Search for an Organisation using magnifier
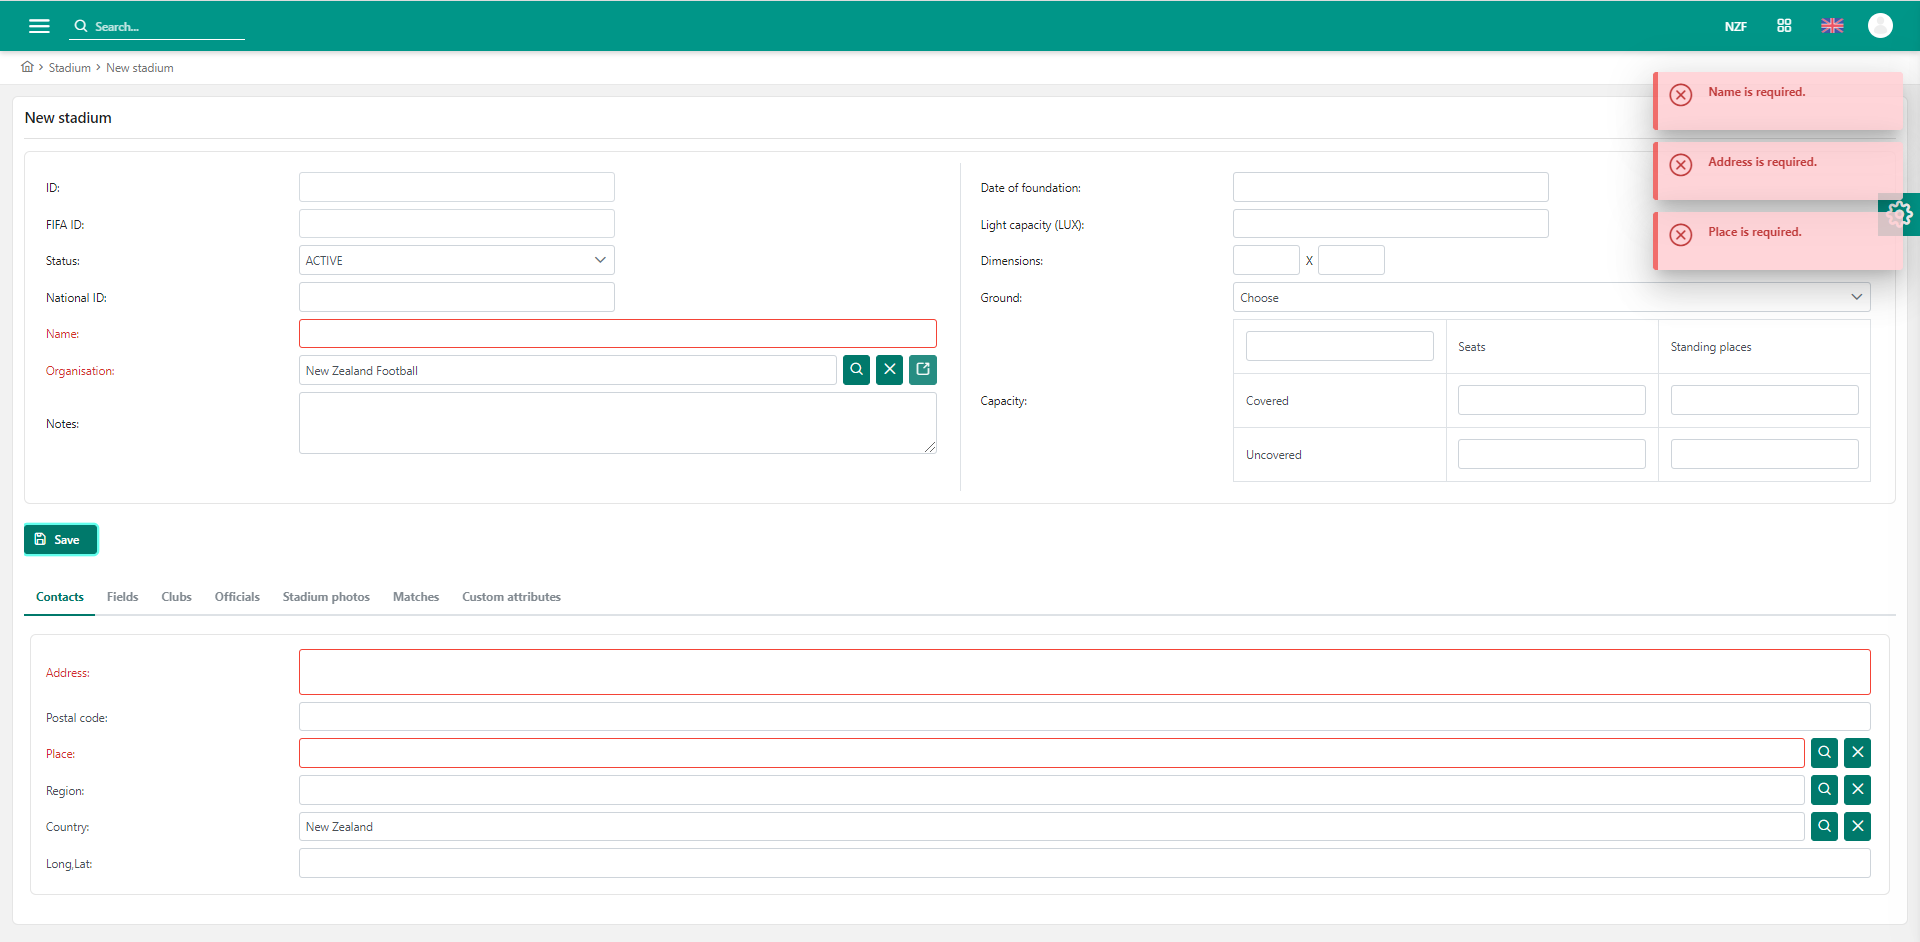The height and width of the screenshot is (942, 1920). (856, 370)
